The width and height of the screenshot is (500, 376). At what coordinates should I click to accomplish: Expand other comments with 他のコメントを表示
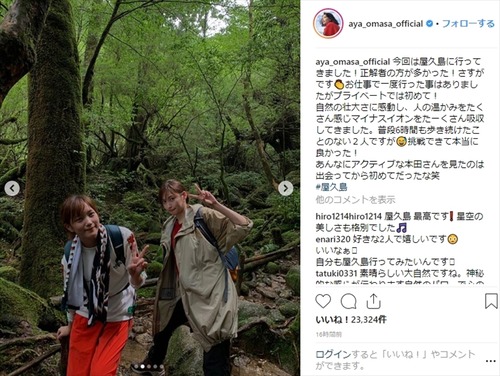tap(355, 200)
